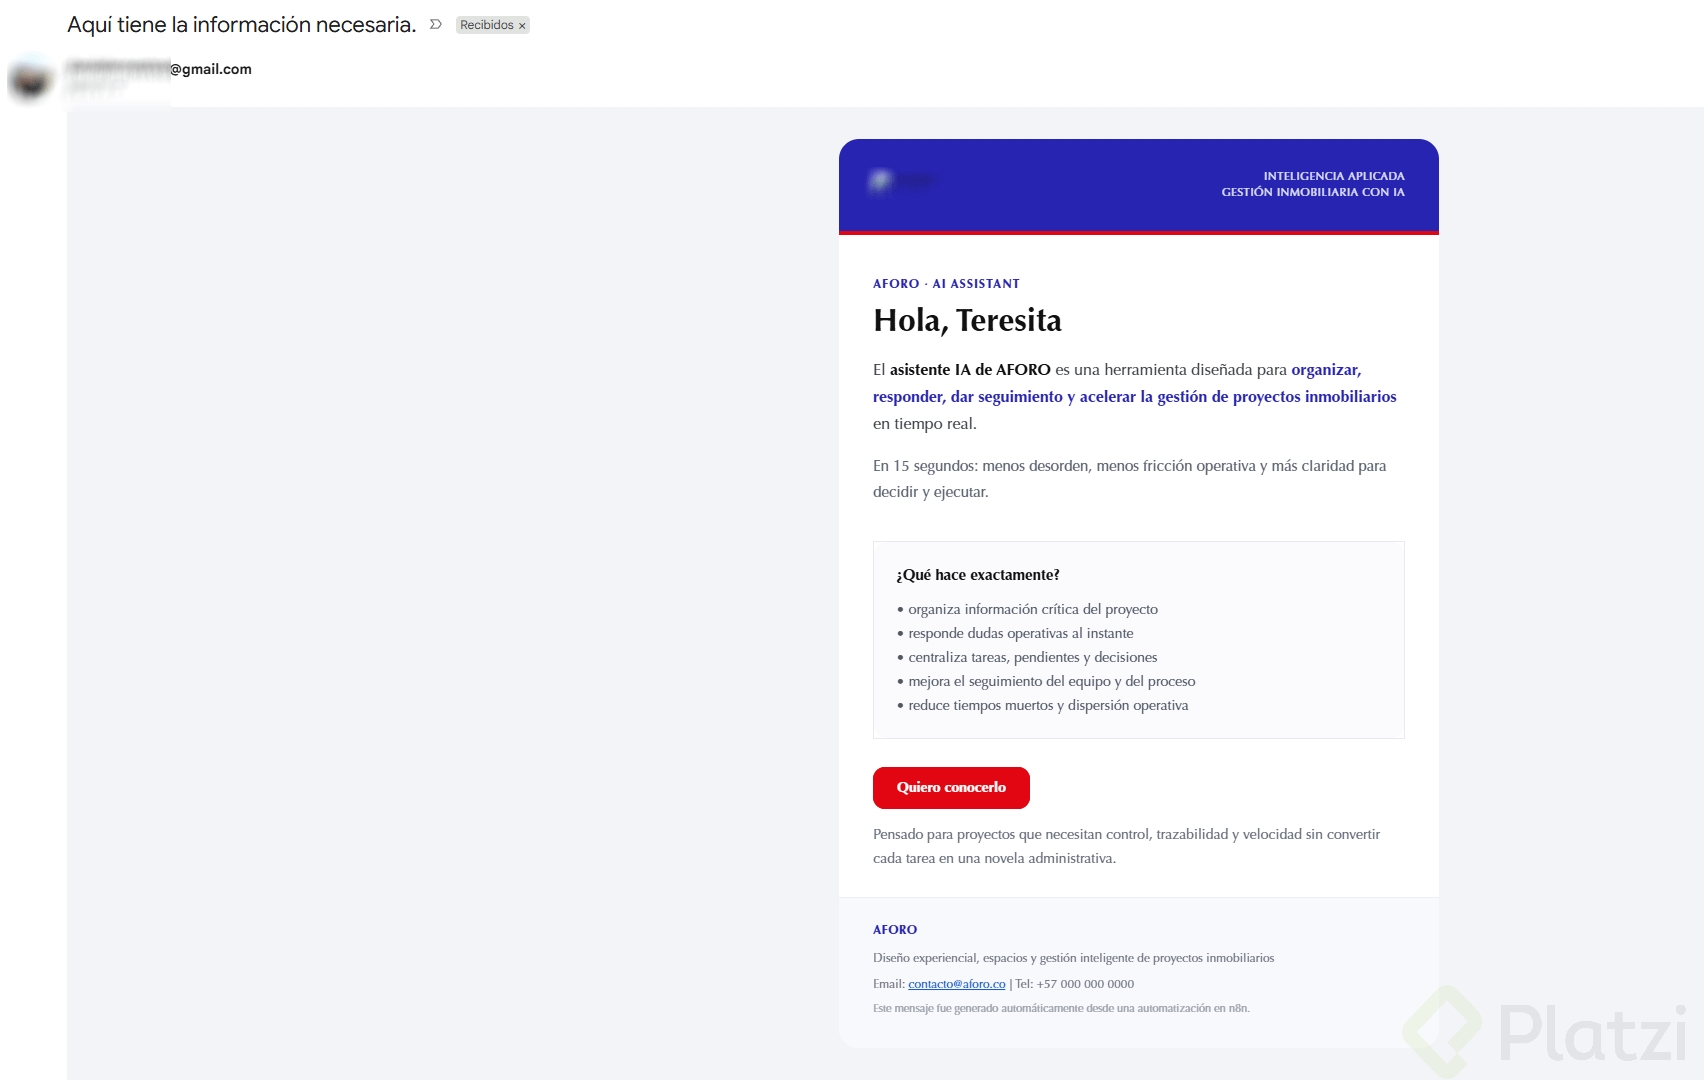Click the 'responde dudas operativas al instante' bullet

(x=1020, y=633)
